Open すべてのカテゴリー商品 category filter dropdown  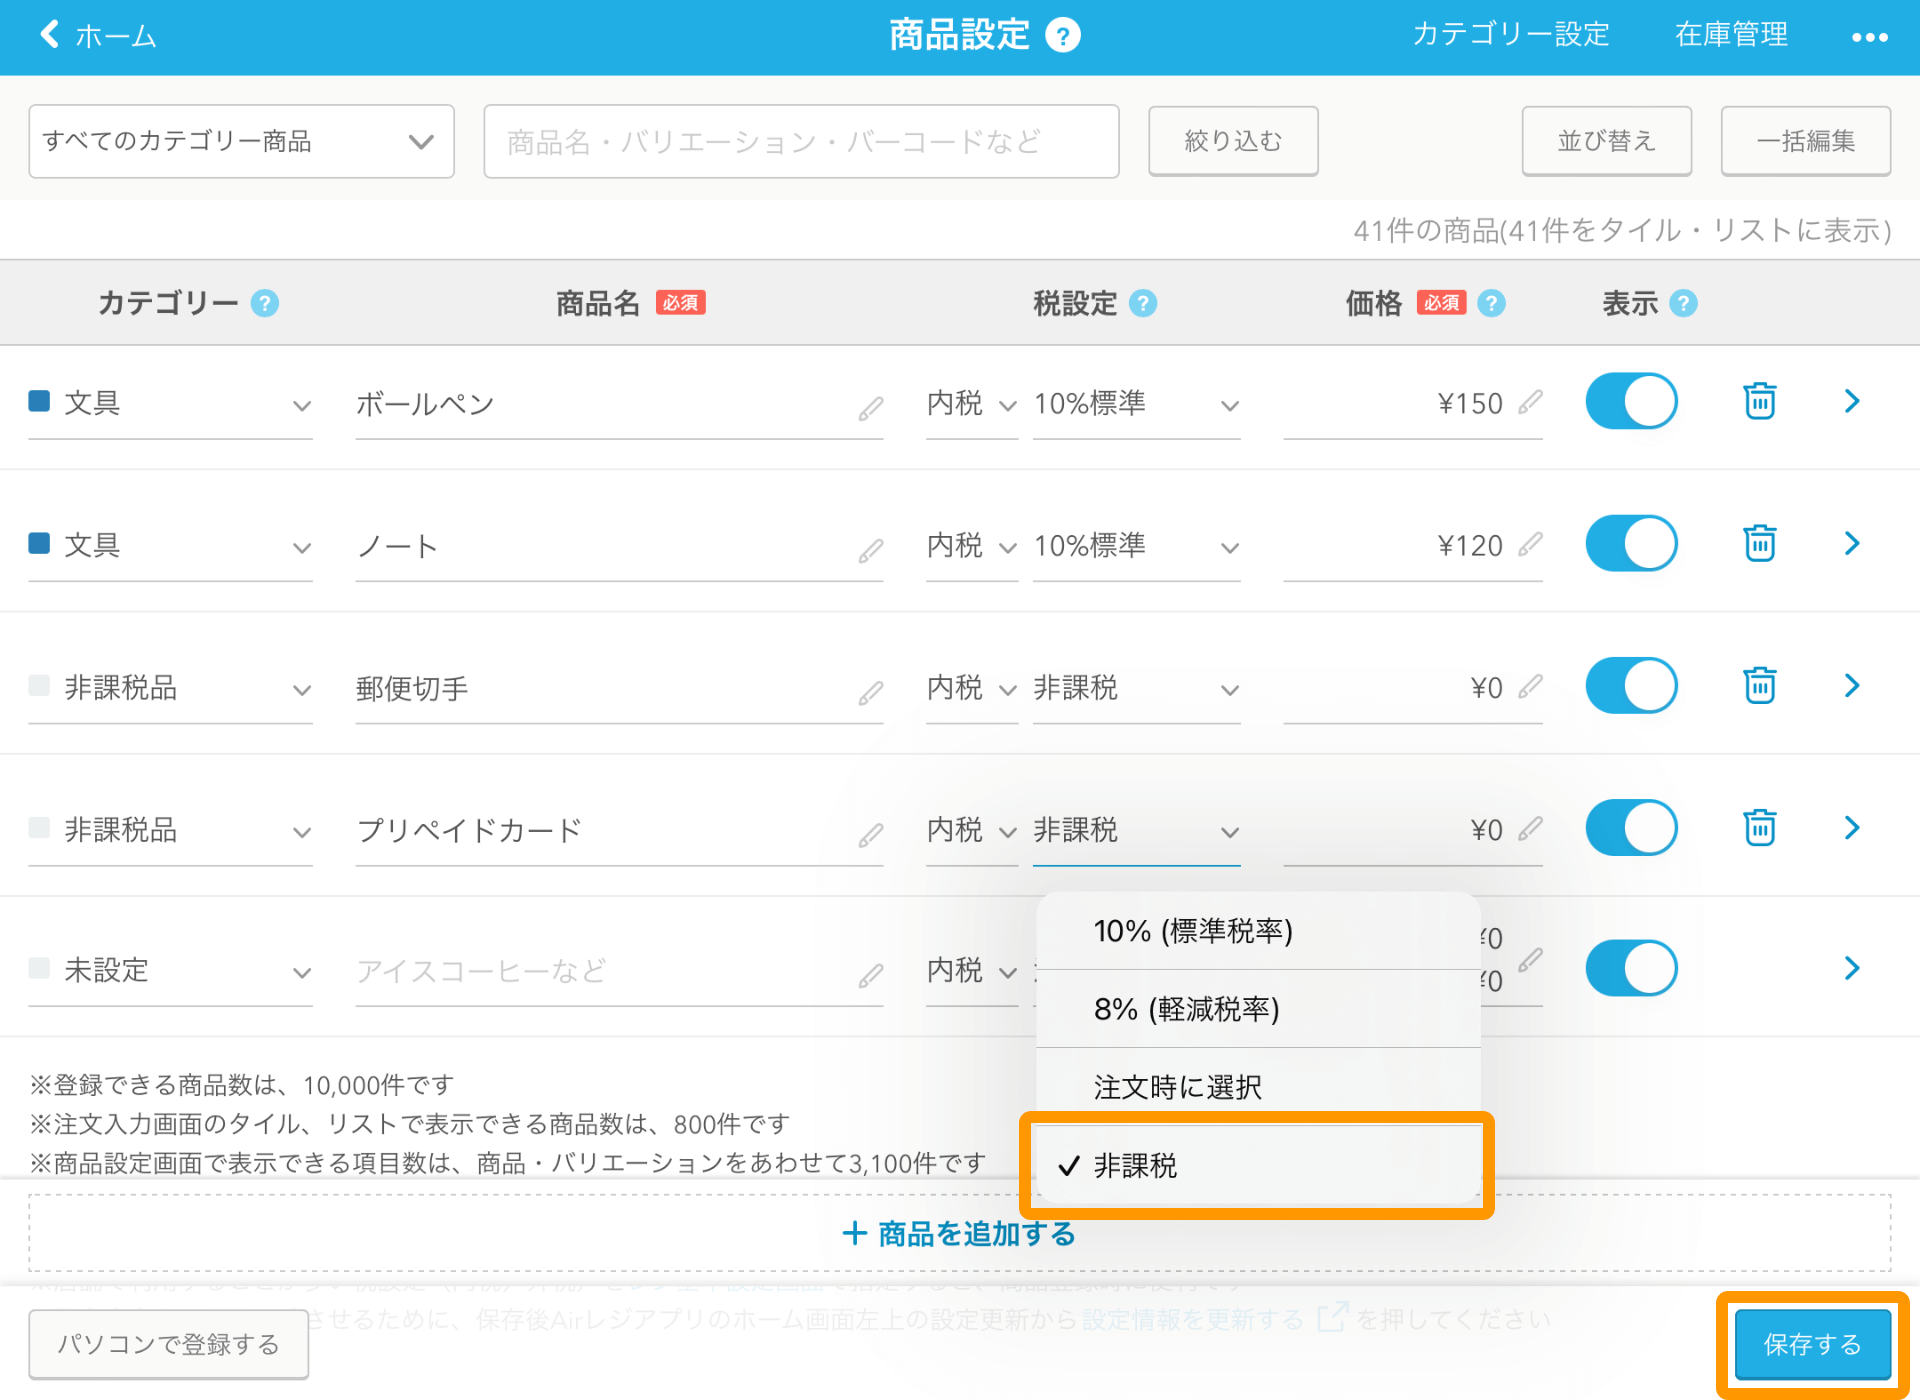tap(241, 141)
